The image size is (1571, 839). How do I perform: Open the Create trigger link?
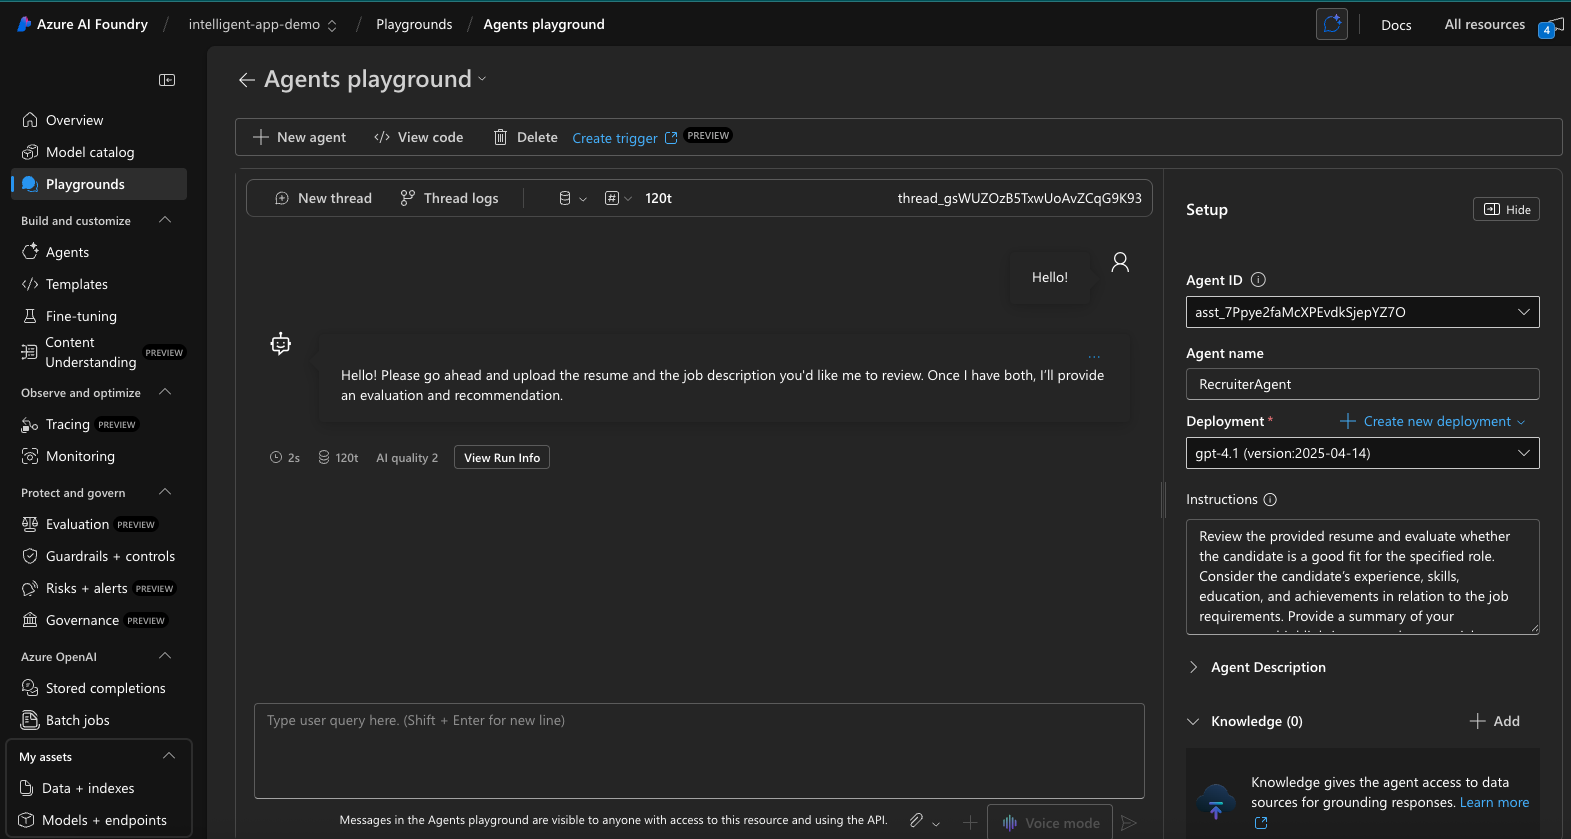pyautogui.click(x=624, y=138)
